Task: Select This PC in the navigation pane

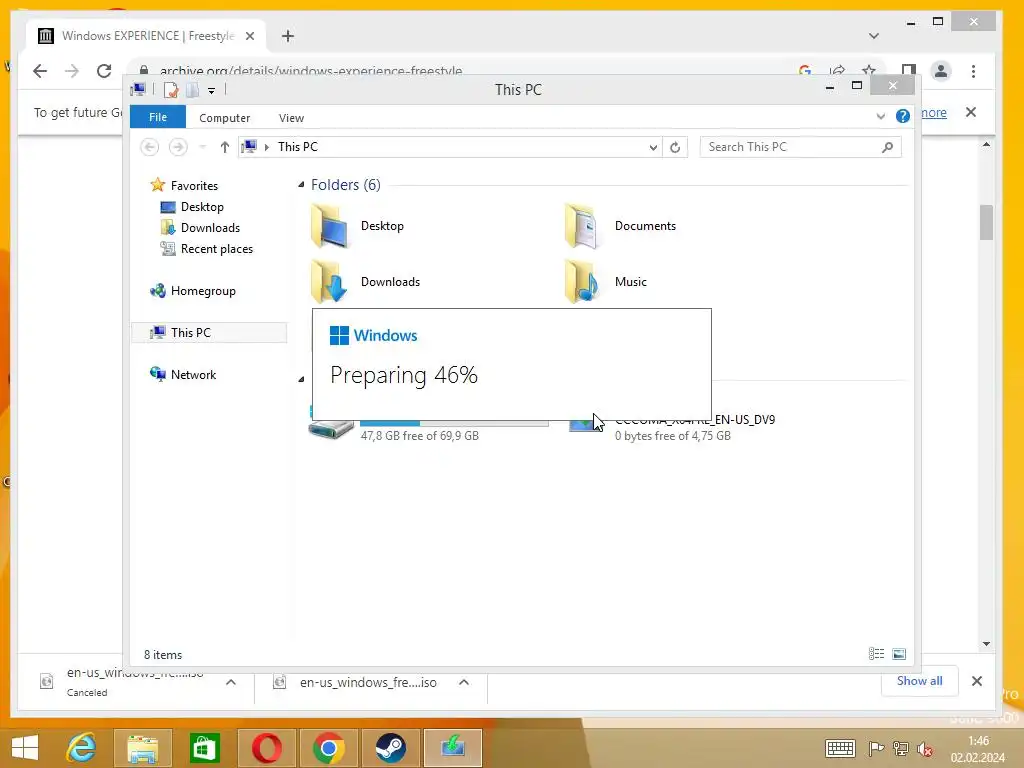Action: (210, 332)
